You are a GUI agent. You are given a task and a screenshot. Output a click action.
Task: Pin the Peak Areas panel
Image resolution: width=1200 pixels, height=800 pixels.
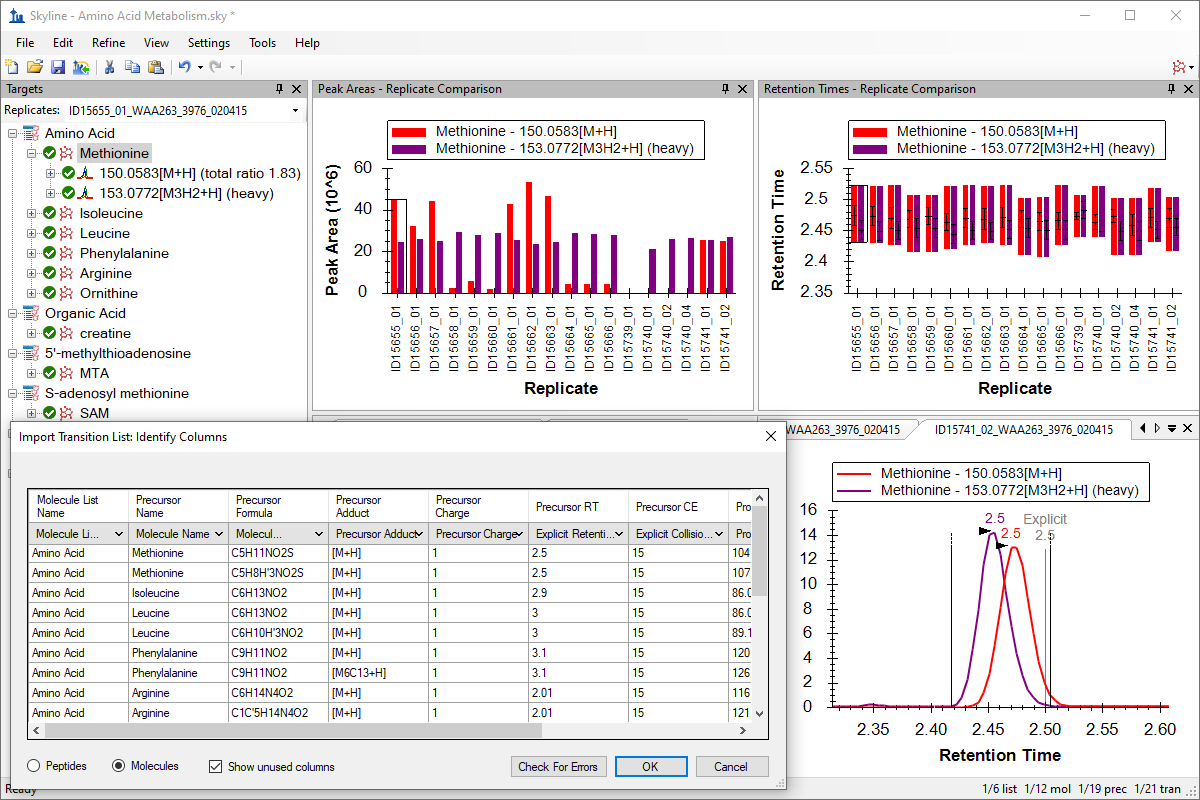725,89
